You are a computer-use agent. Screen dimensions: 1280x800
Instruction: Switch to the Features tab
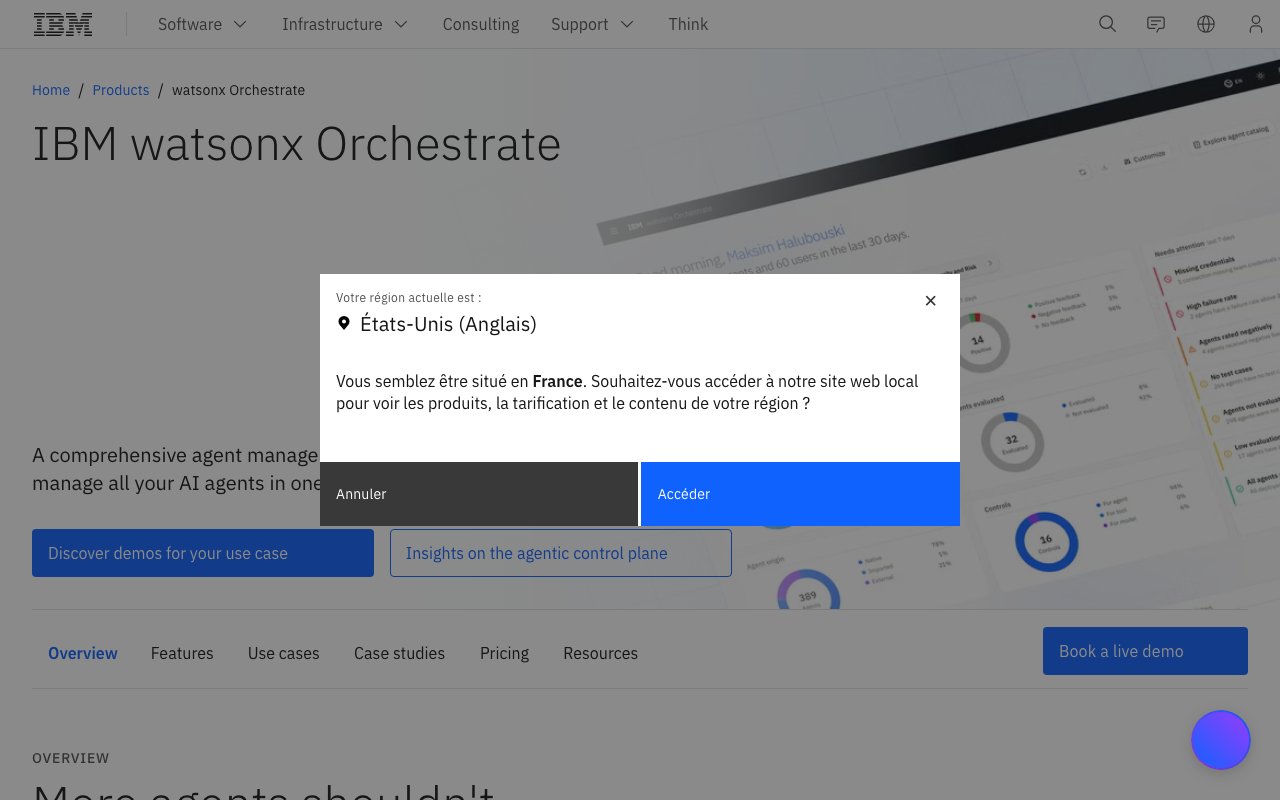pyautogui.click(x=182, y=653)
